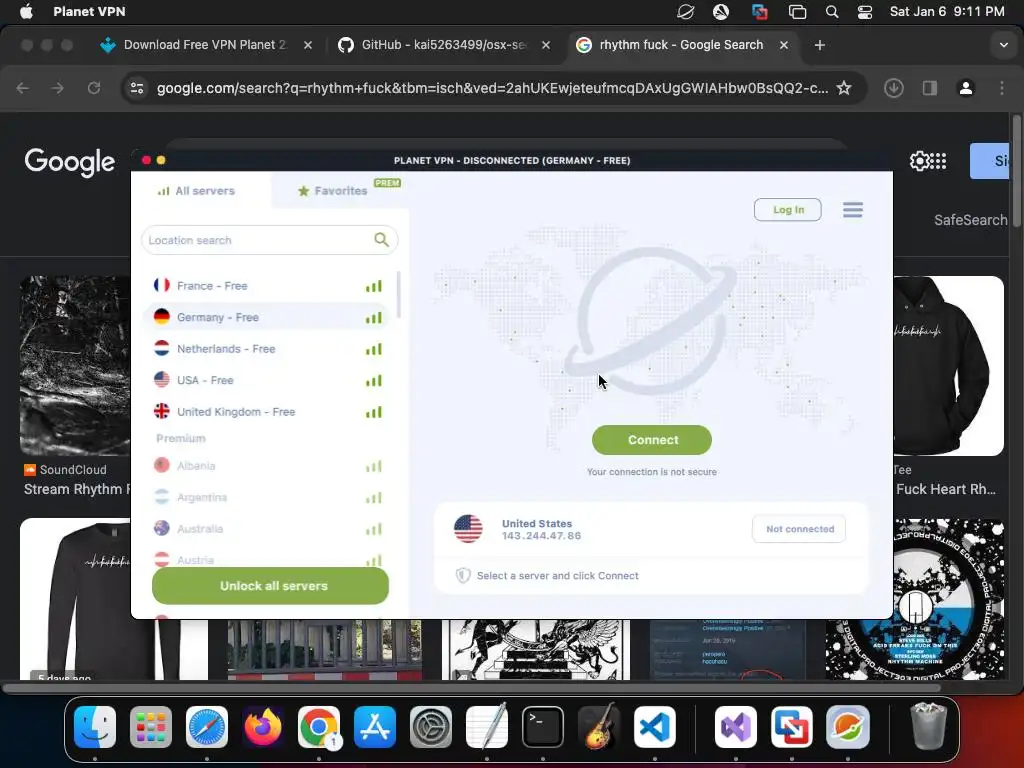
Task: Select France - Free server
Action: 268,285
